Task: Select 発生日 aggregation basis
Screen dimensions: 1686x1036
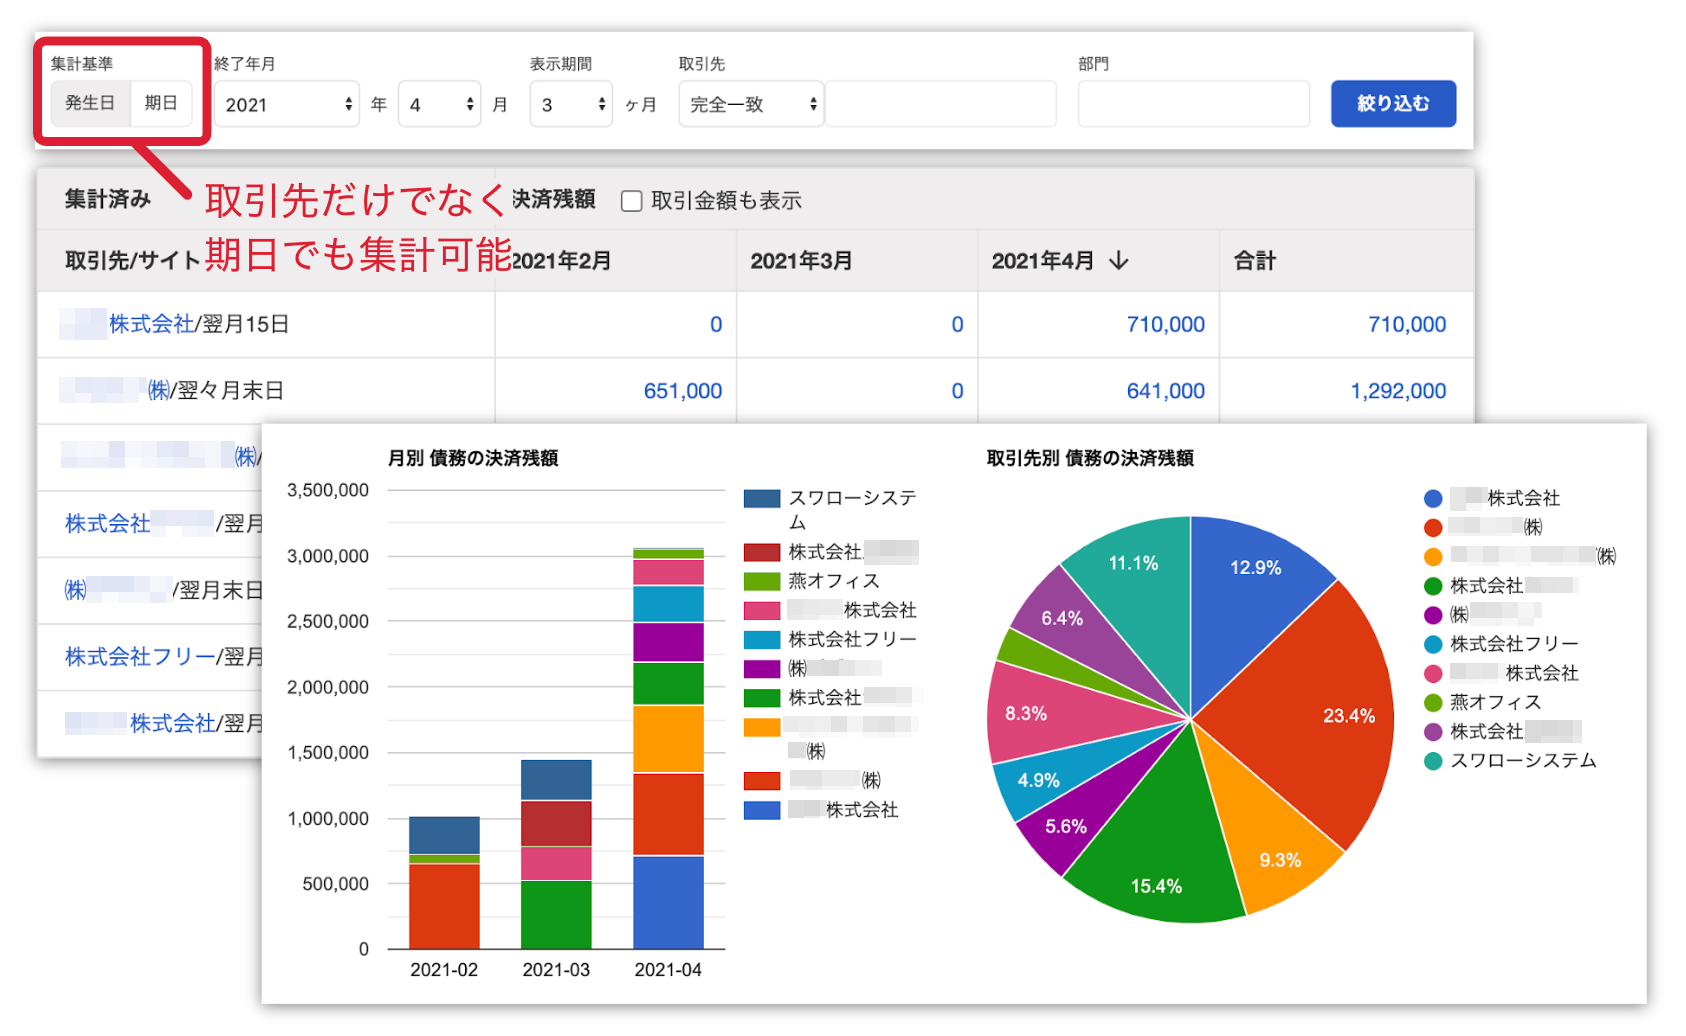Action: coord(90,103)
